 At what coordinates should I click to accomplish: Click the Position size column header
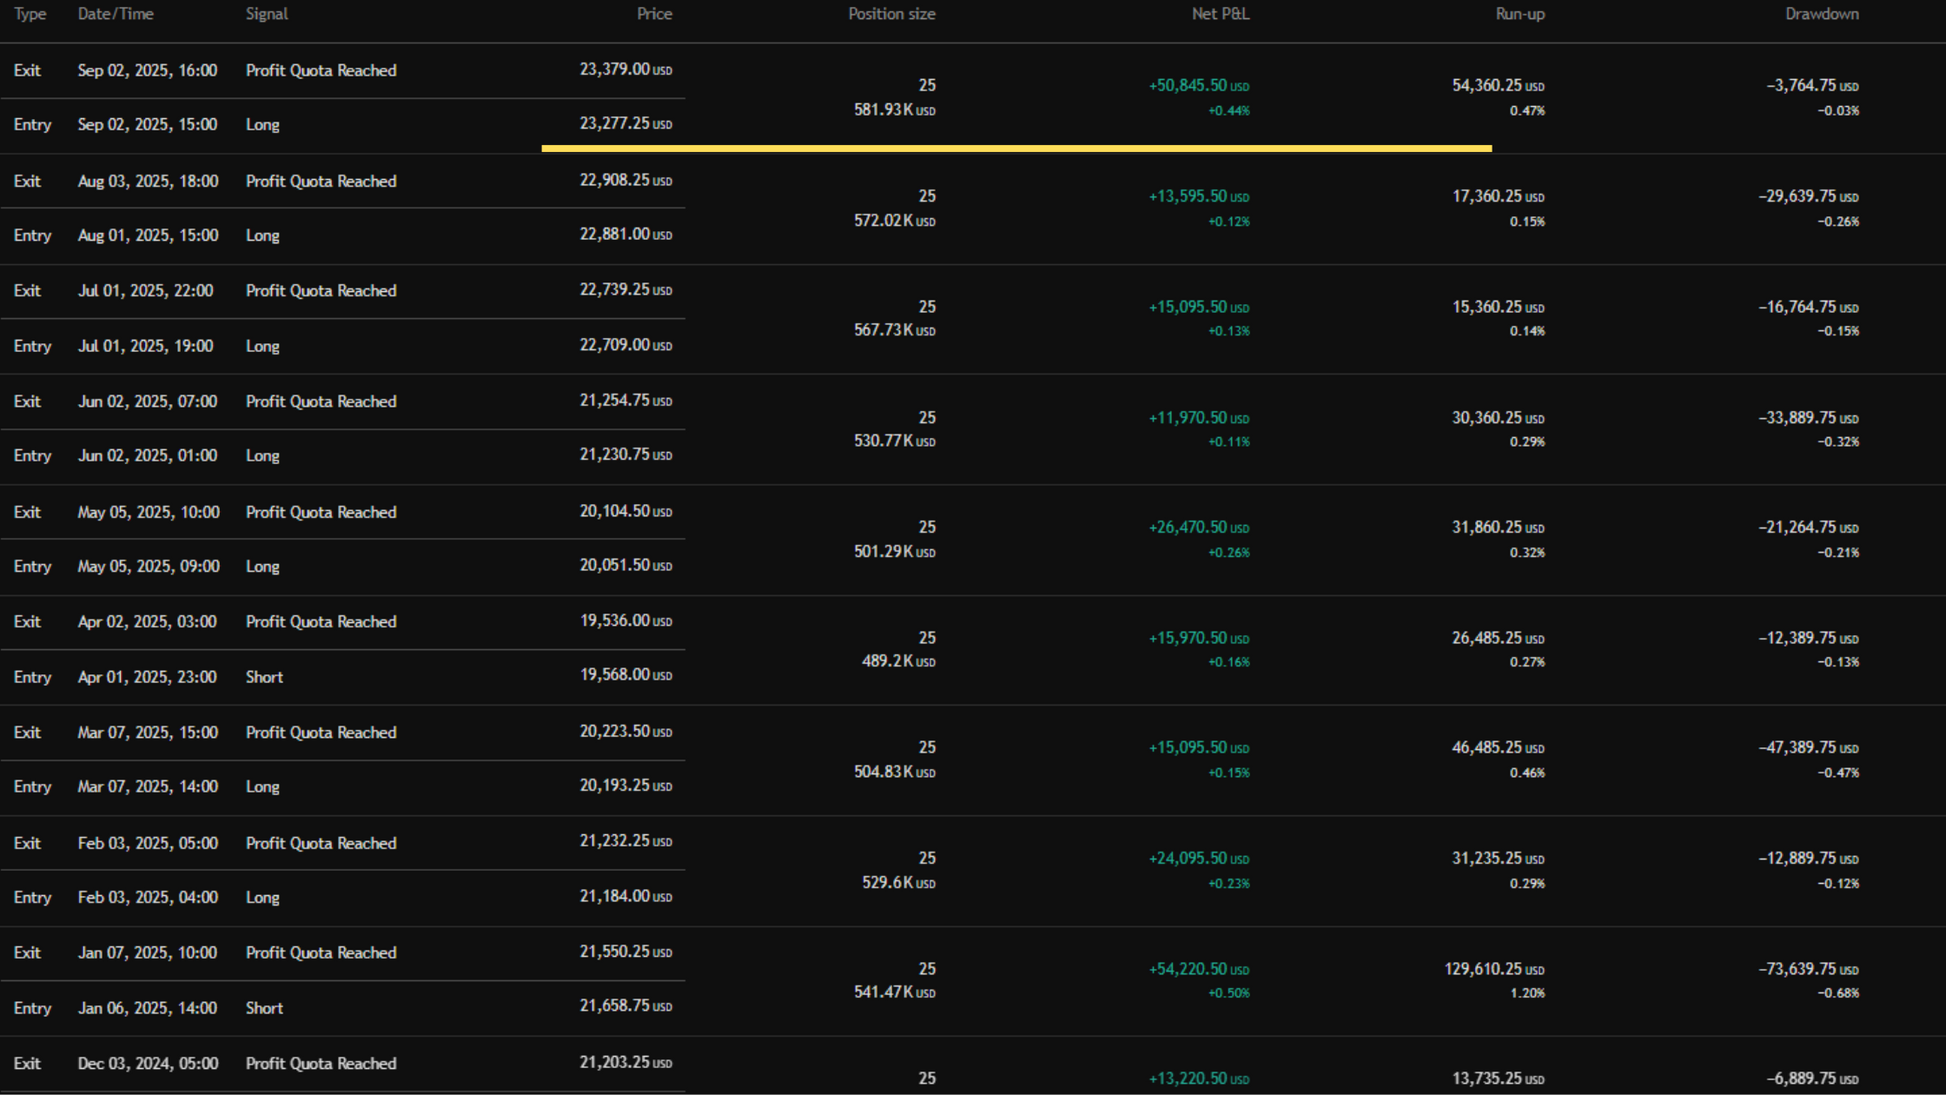(891, 14)
